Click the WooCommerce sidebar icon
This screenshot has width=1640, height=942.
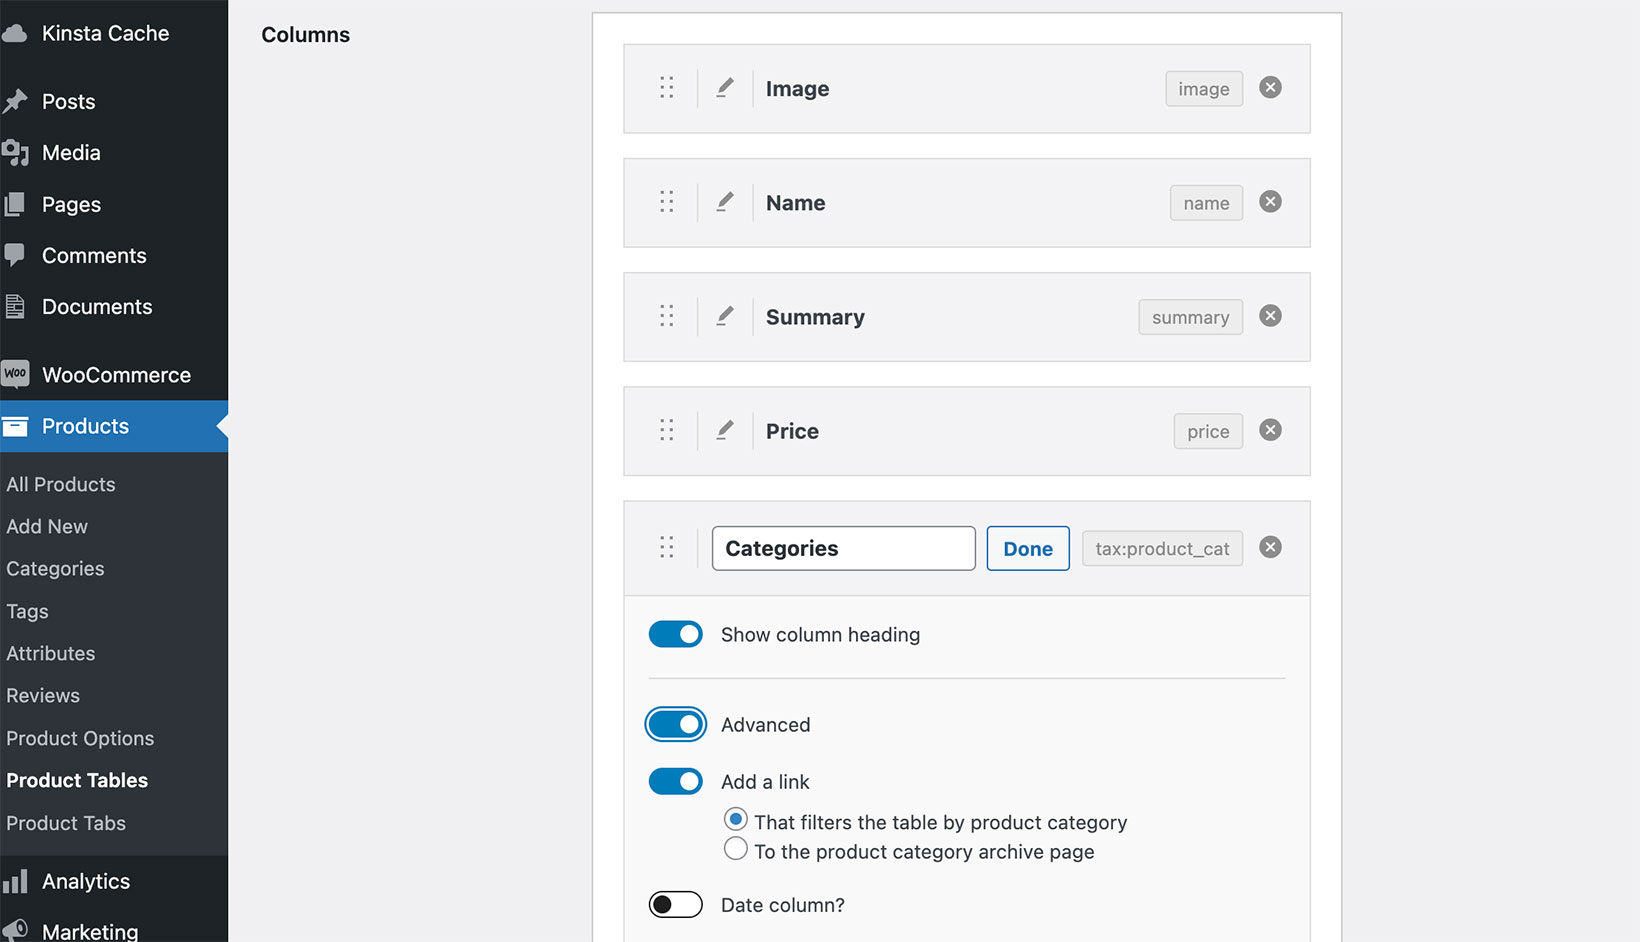pyautogui.click(x=16, y=373)
